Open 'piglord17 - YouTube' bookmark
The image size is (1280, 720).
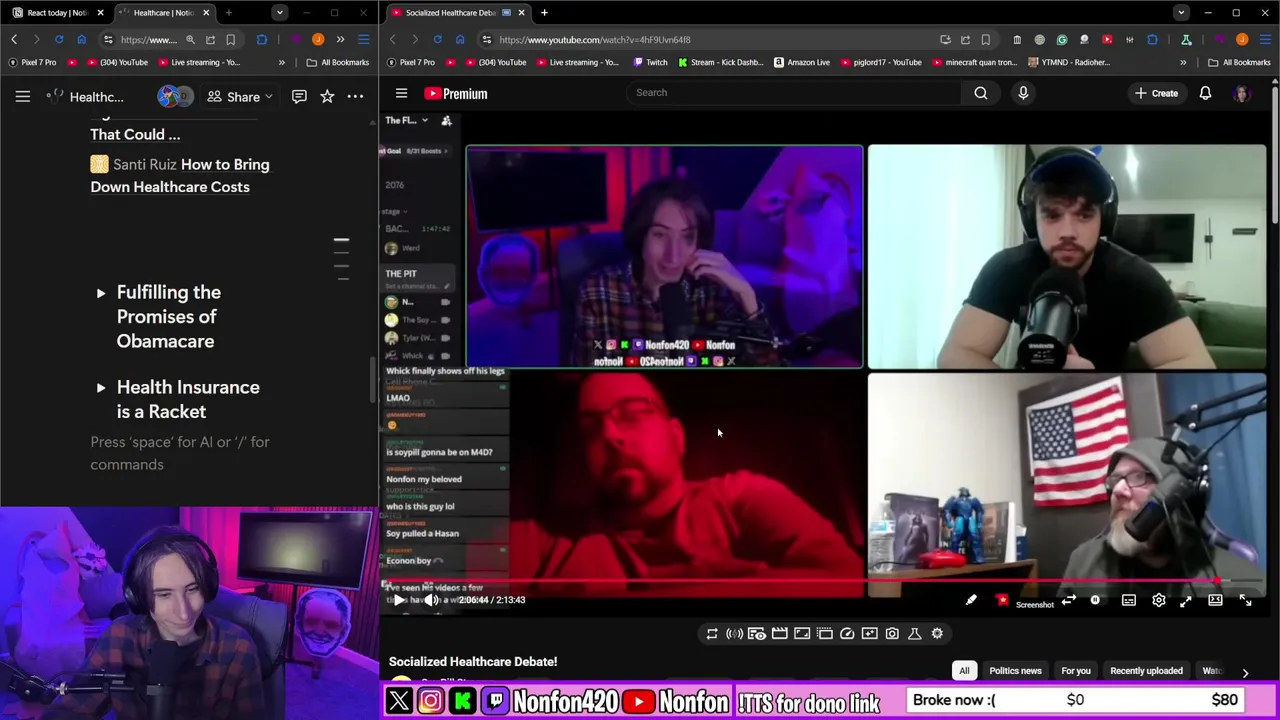point(880,62)
